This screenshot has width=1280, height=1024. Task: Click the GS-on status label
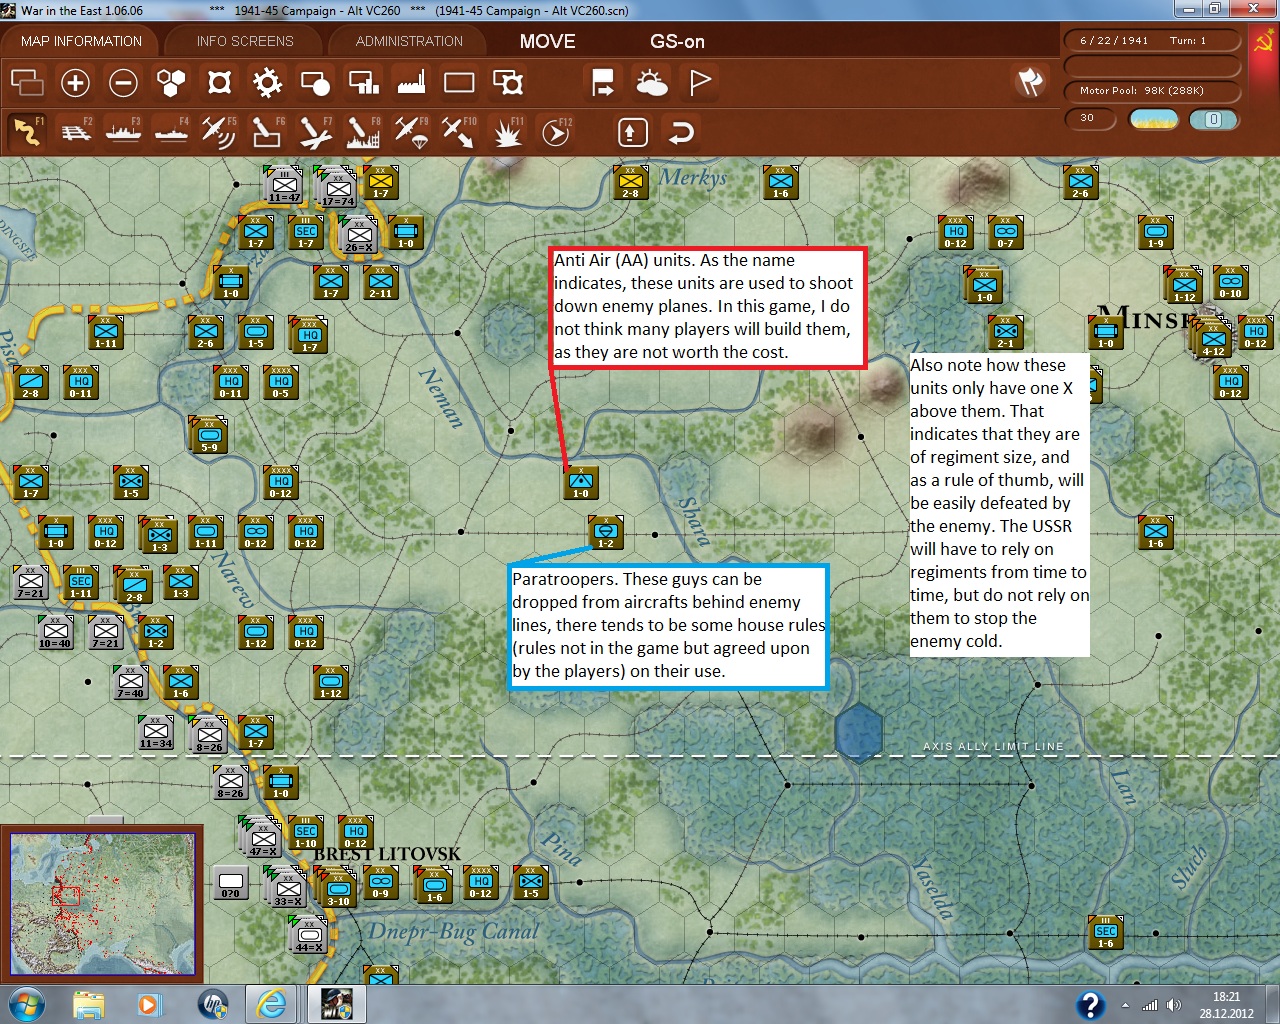[677, 41]
